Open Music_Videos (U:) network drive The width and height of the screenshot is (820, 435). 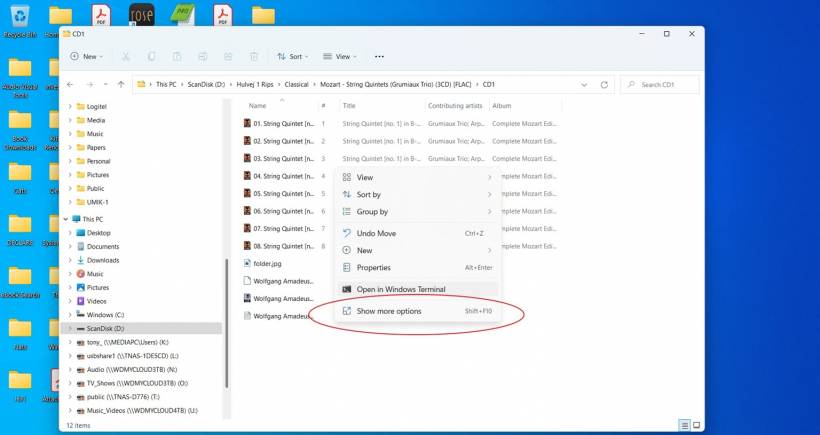137,411
